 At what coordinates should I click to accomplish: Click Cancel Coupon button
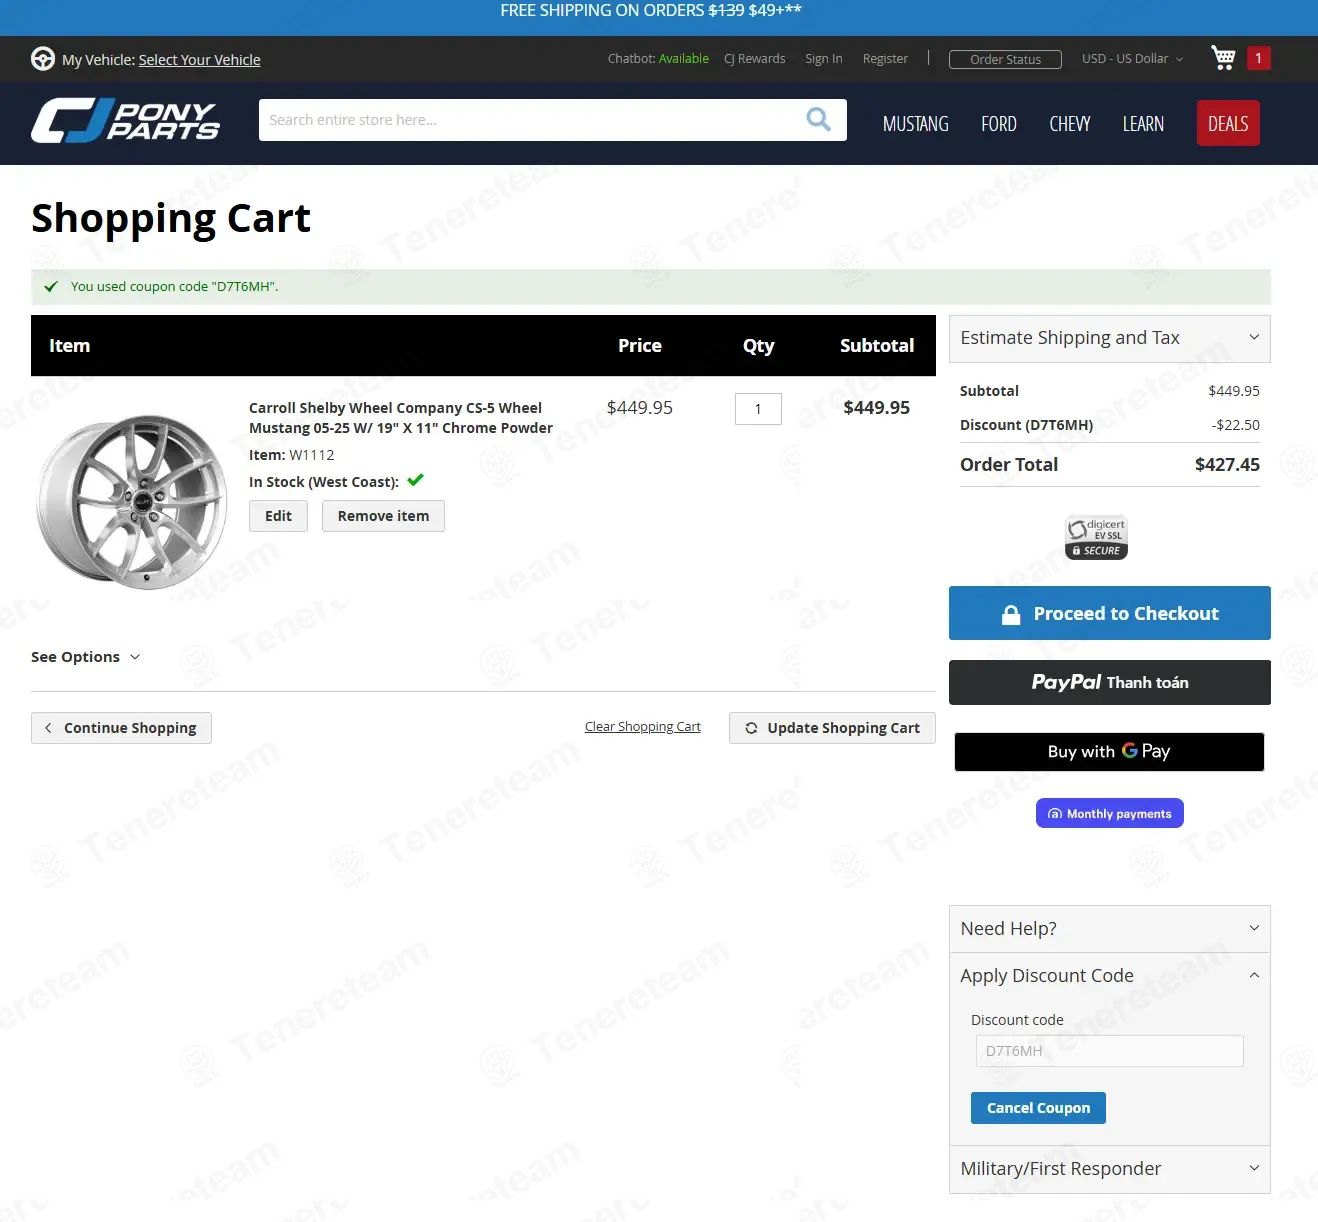(1038, 1108)
